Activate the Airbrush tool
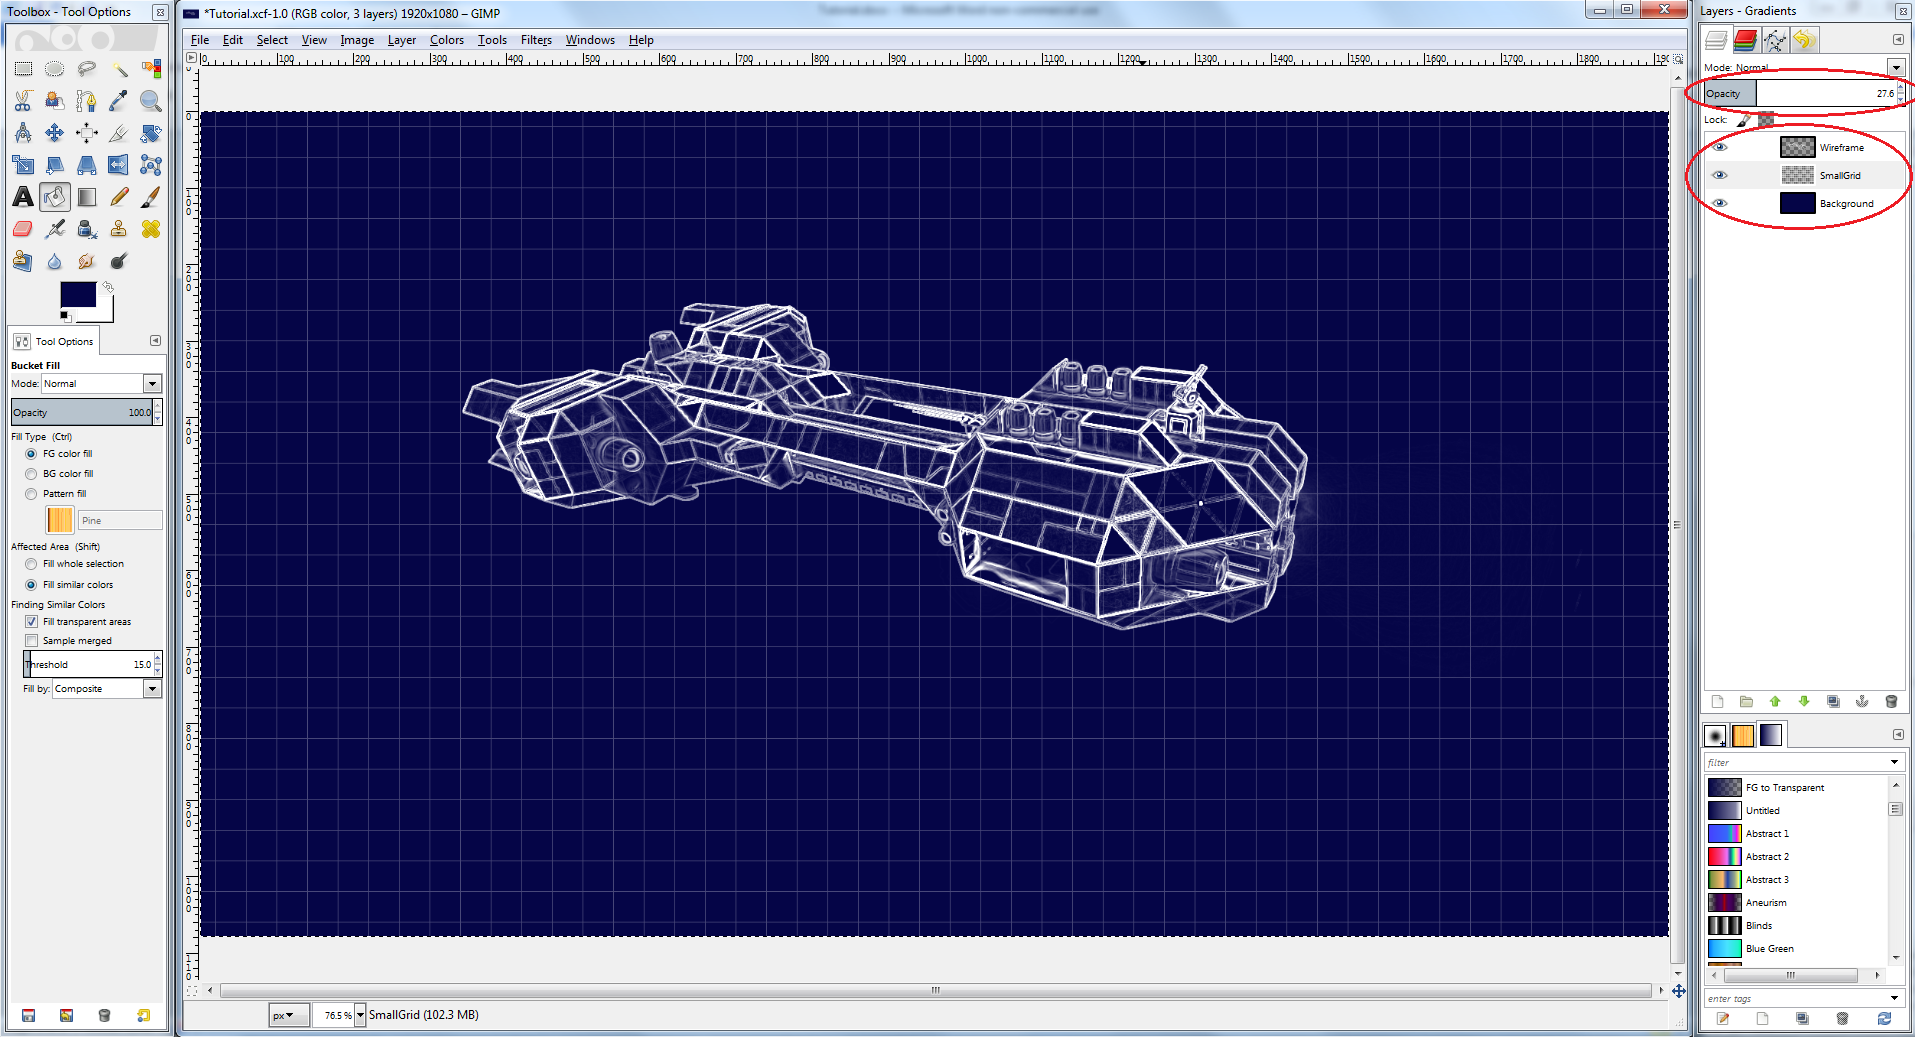The width and height of the screenshot is (1915, 1037). point(55,229)
